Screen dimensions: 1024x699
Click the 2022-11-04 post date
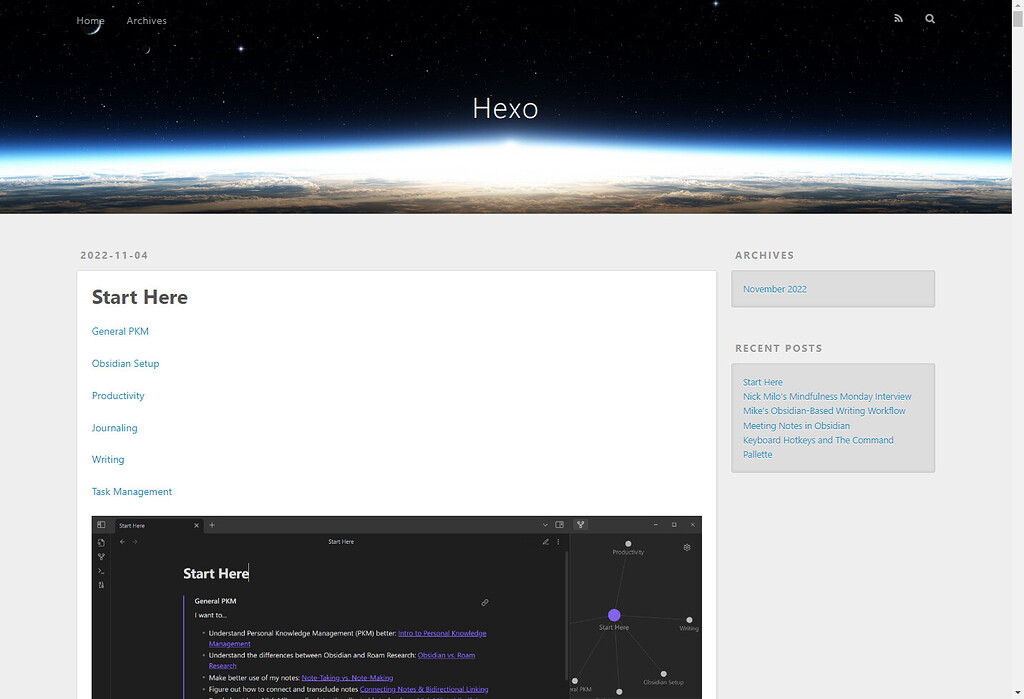(114, 255)
